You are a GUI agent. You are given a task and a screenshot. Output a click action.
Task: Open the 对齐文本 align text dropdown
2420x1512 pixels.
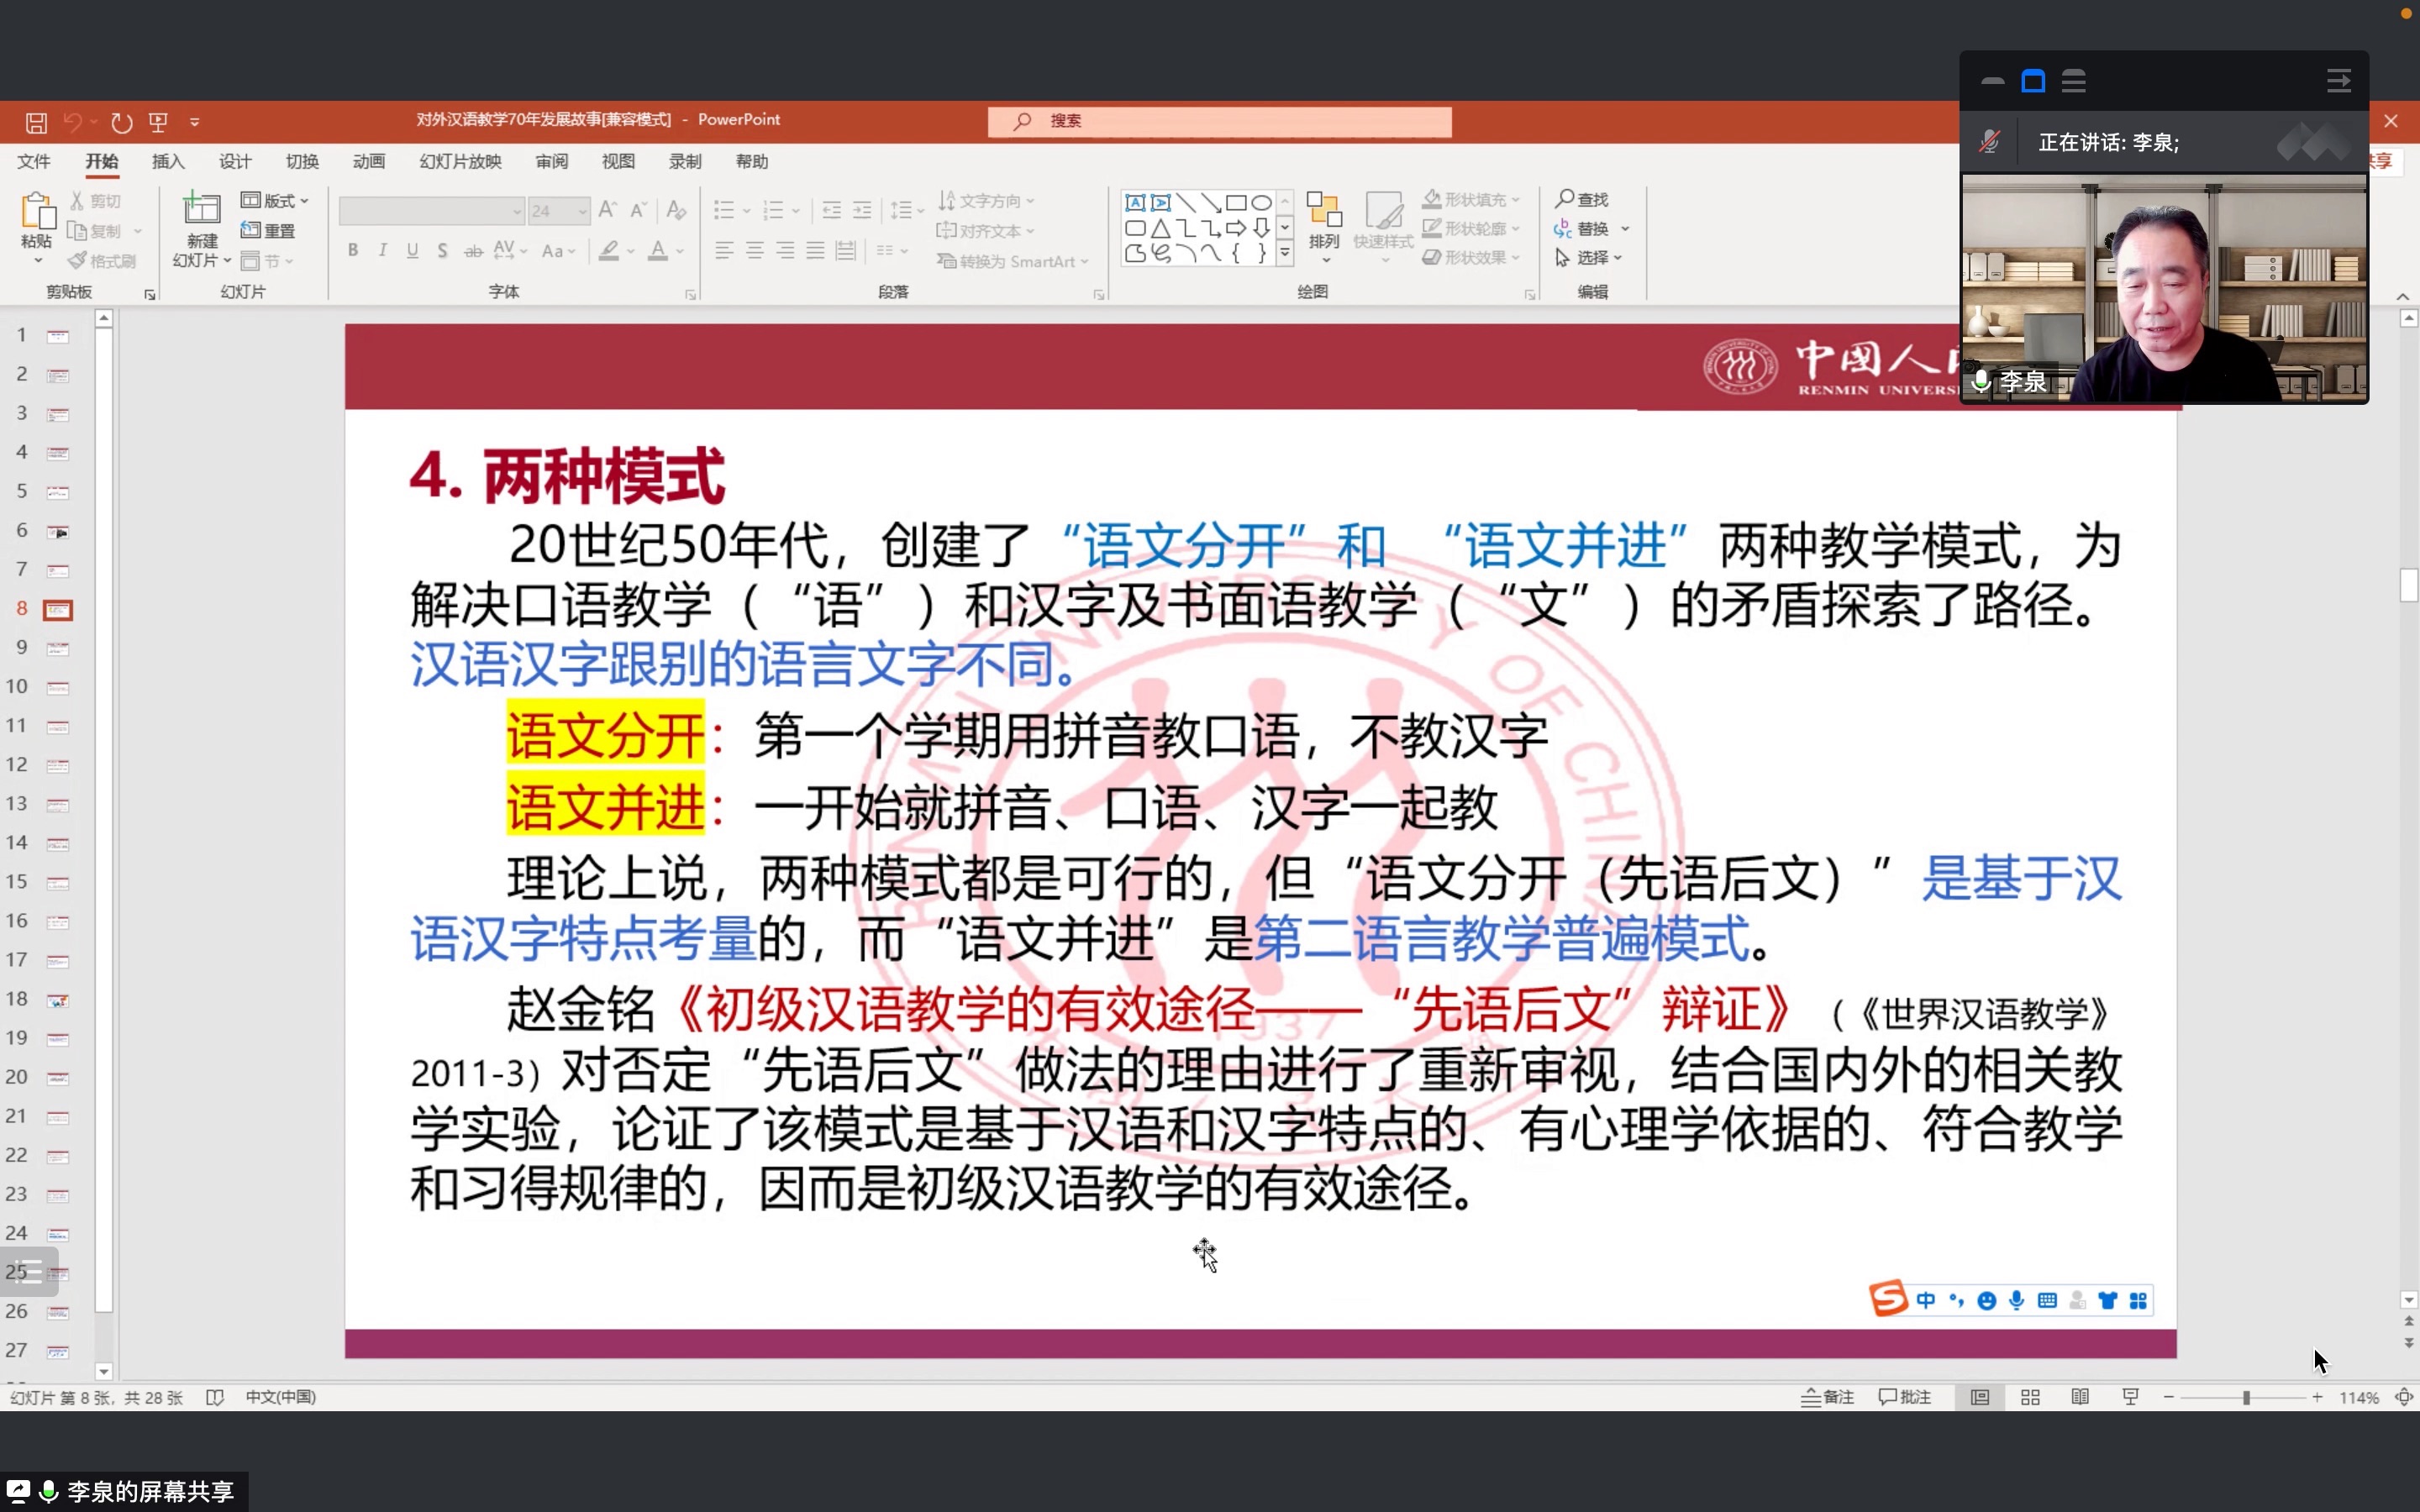click(x=986, y=231)
